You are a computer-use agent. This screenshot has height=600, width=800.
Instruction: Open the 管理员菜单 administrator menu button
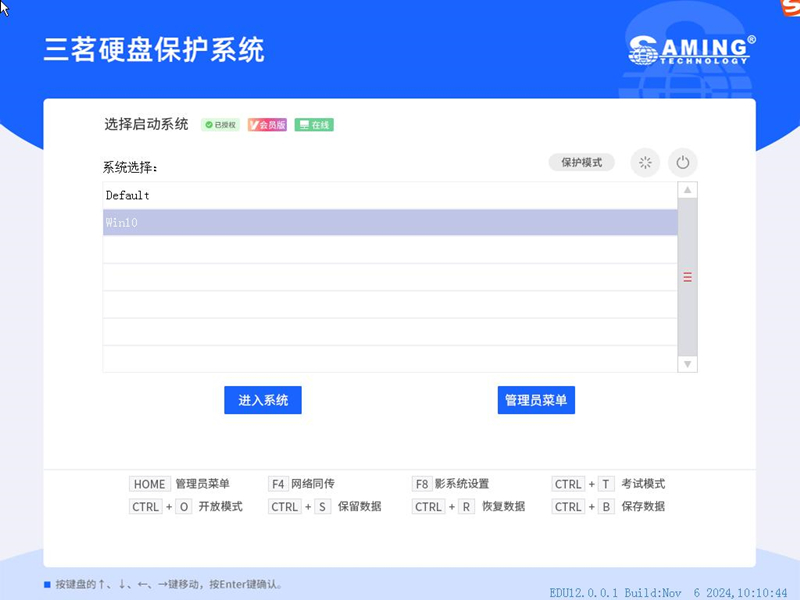(536, 400)
